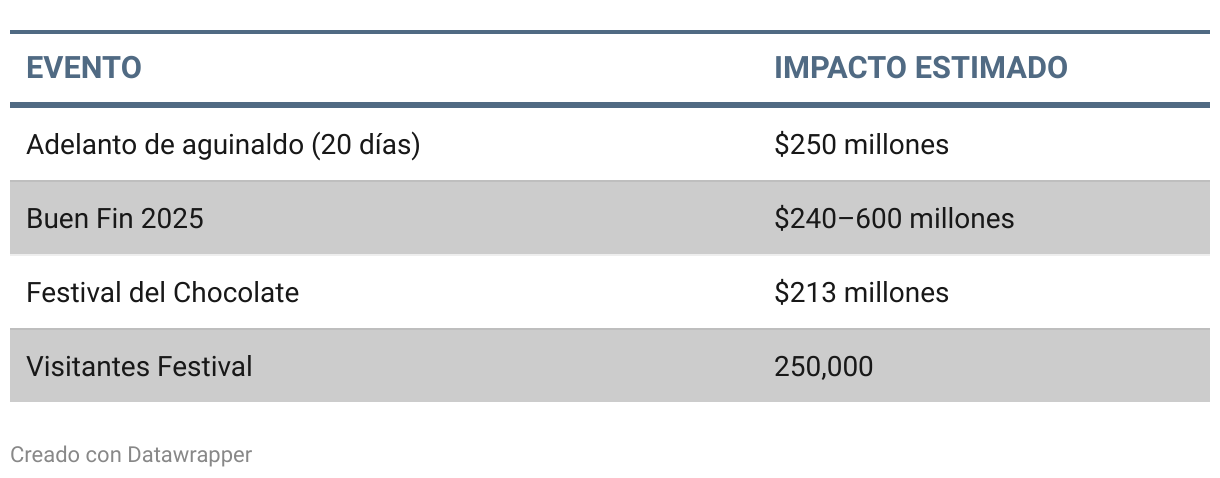Viewport: 1220px width, 478px height.
Task: Click the IMPACTO ESTIMADO column header
Action: [920, 68]
